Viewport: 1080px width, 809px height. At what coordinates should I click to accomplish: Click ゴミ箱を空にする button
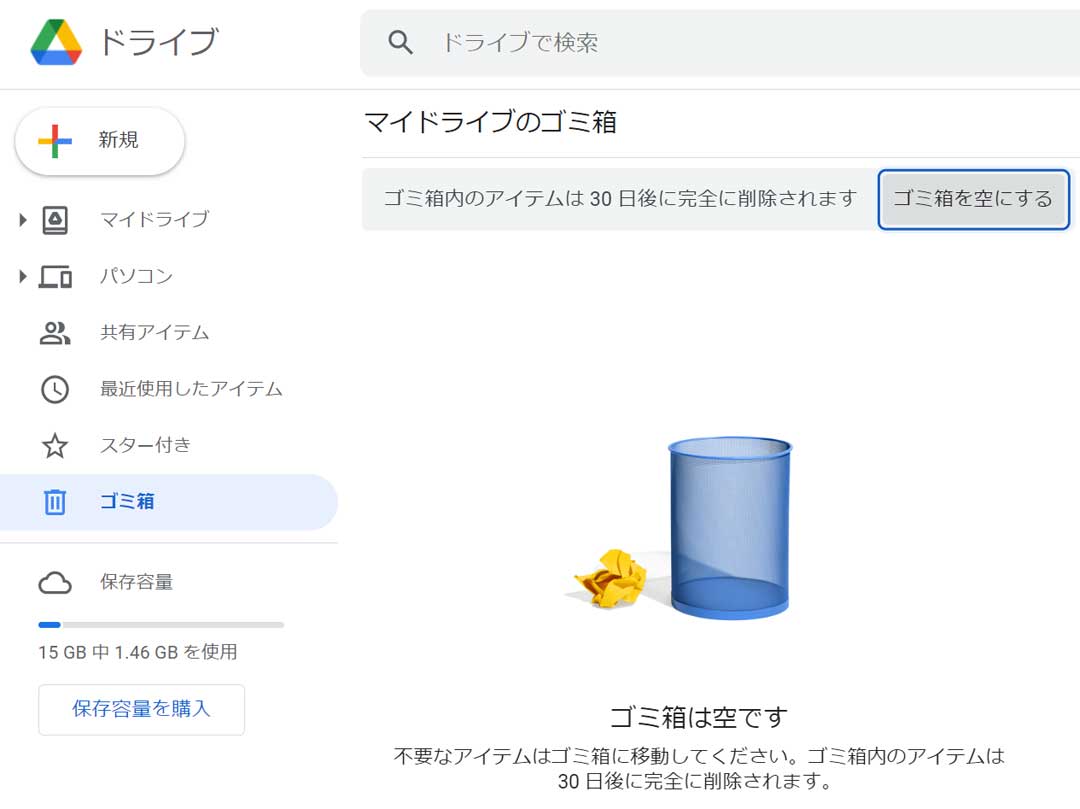pos(973,199)
